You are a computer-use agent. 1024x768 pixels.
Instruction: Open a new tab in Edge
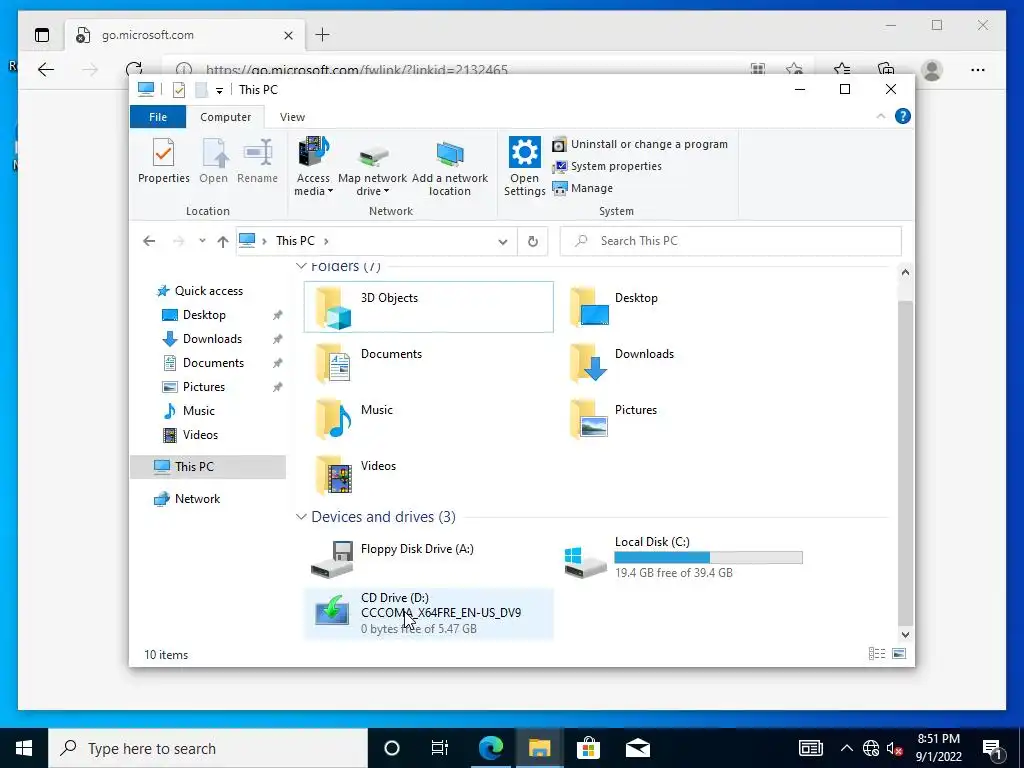coord(323,35)
